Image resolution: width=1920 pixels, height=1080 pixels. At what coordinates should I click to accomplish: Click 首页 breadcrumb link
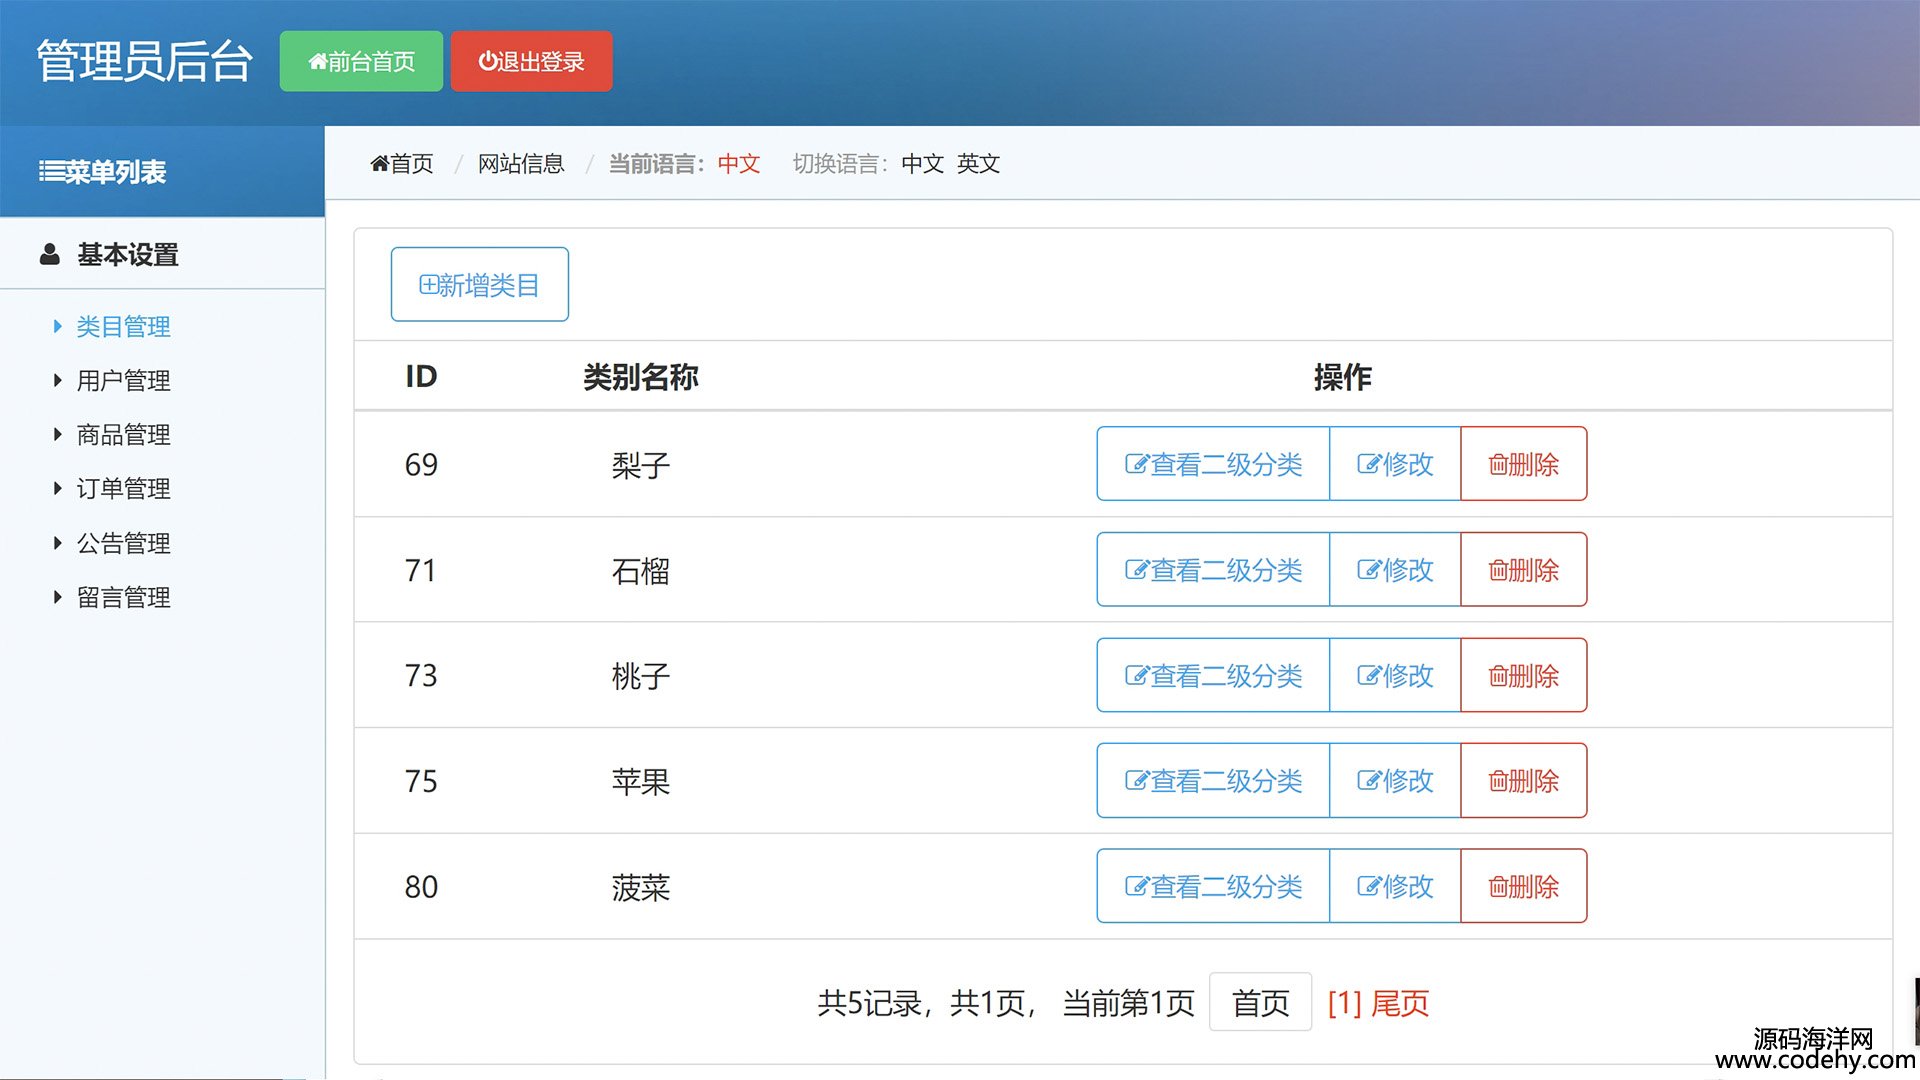pyautogui.click(x=402, y=164)
